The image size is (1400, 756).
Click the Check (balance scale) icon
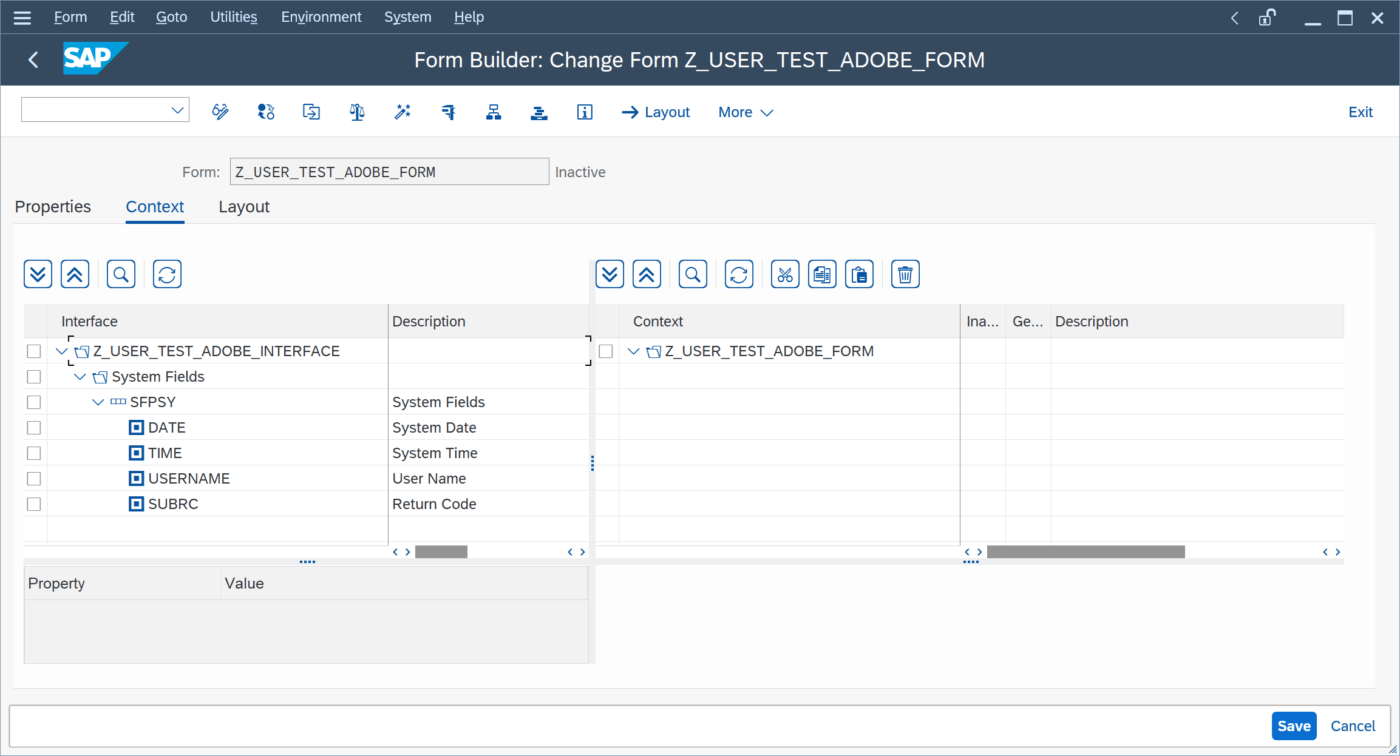pos(357,112)
